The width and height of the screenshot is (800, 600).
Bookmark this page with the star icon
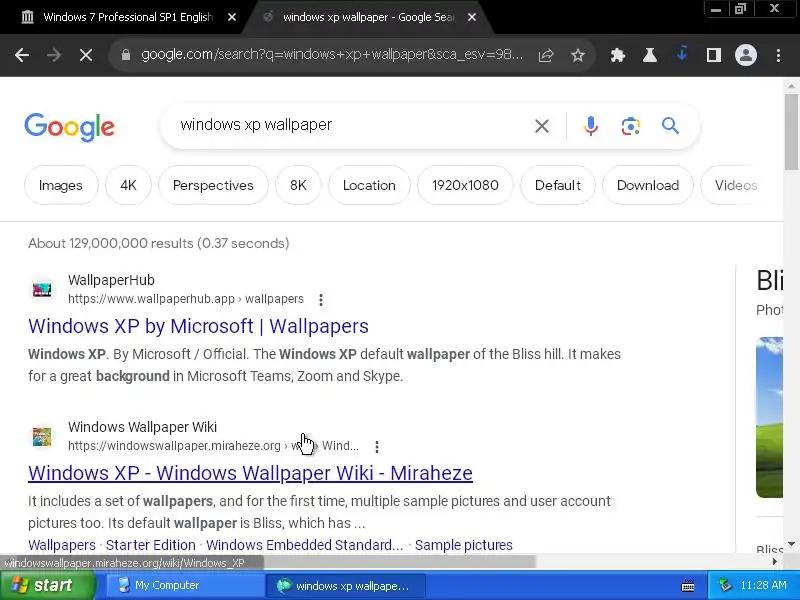pos(578,55)
